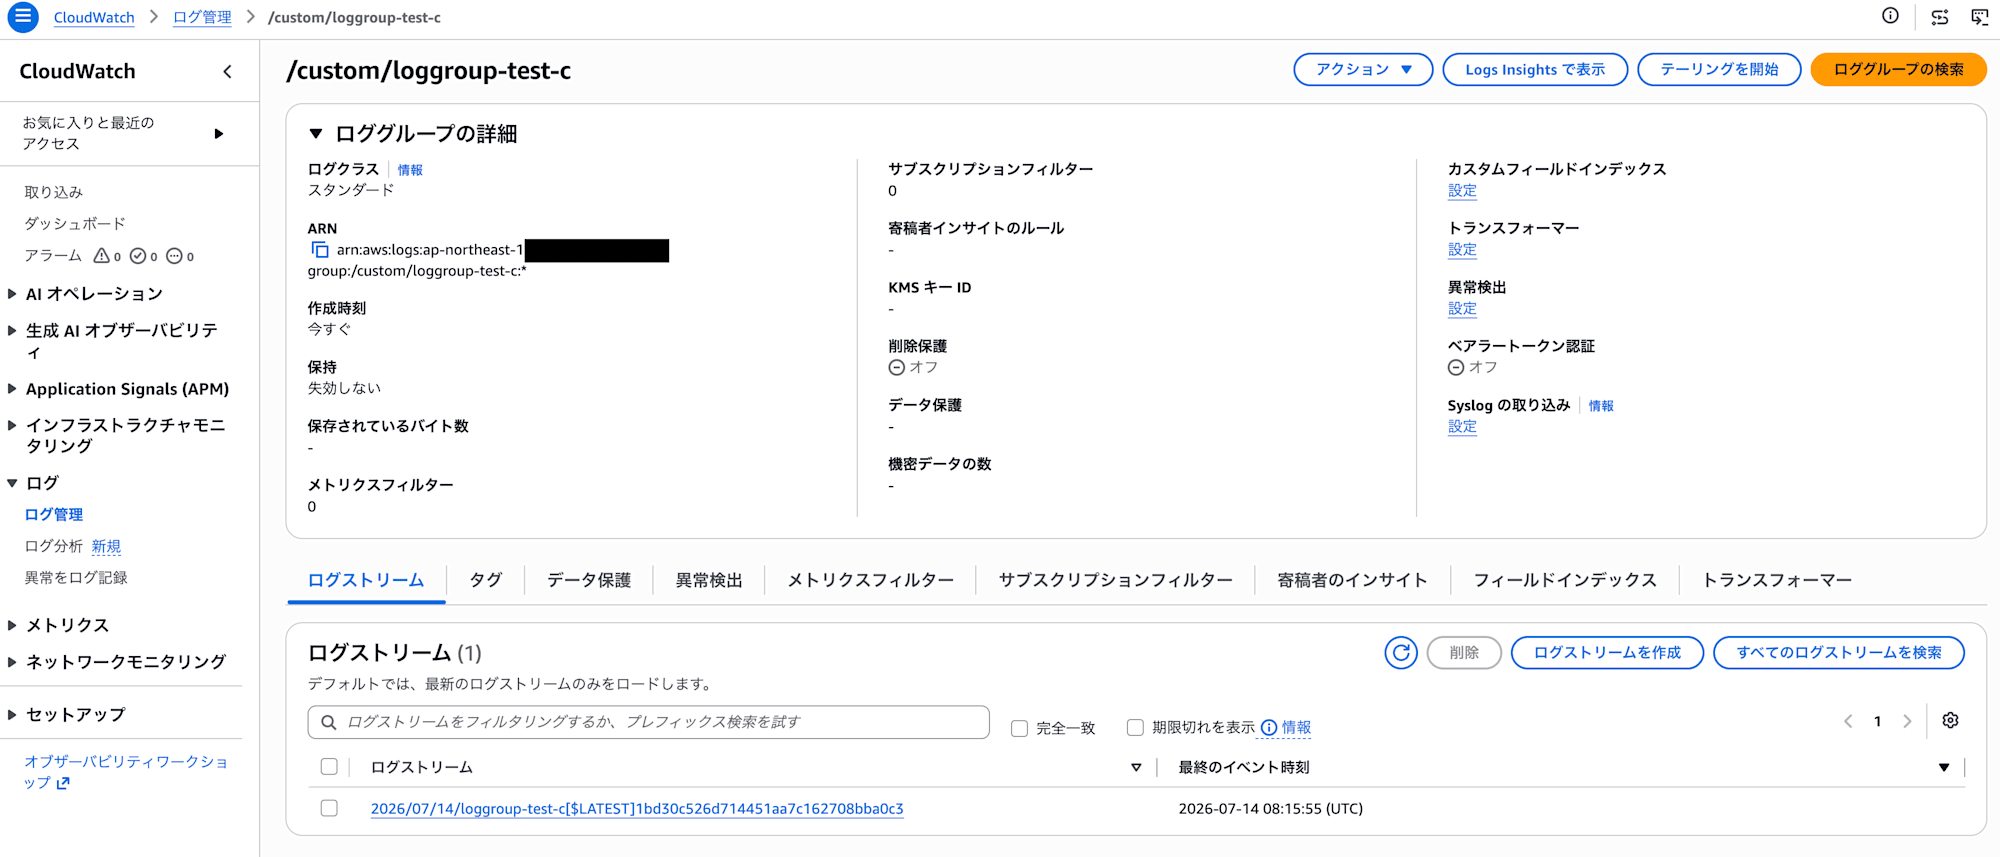Expand インフラストラクチャモニタリング section
The image size is (2000, 857).
click(12, 425)
